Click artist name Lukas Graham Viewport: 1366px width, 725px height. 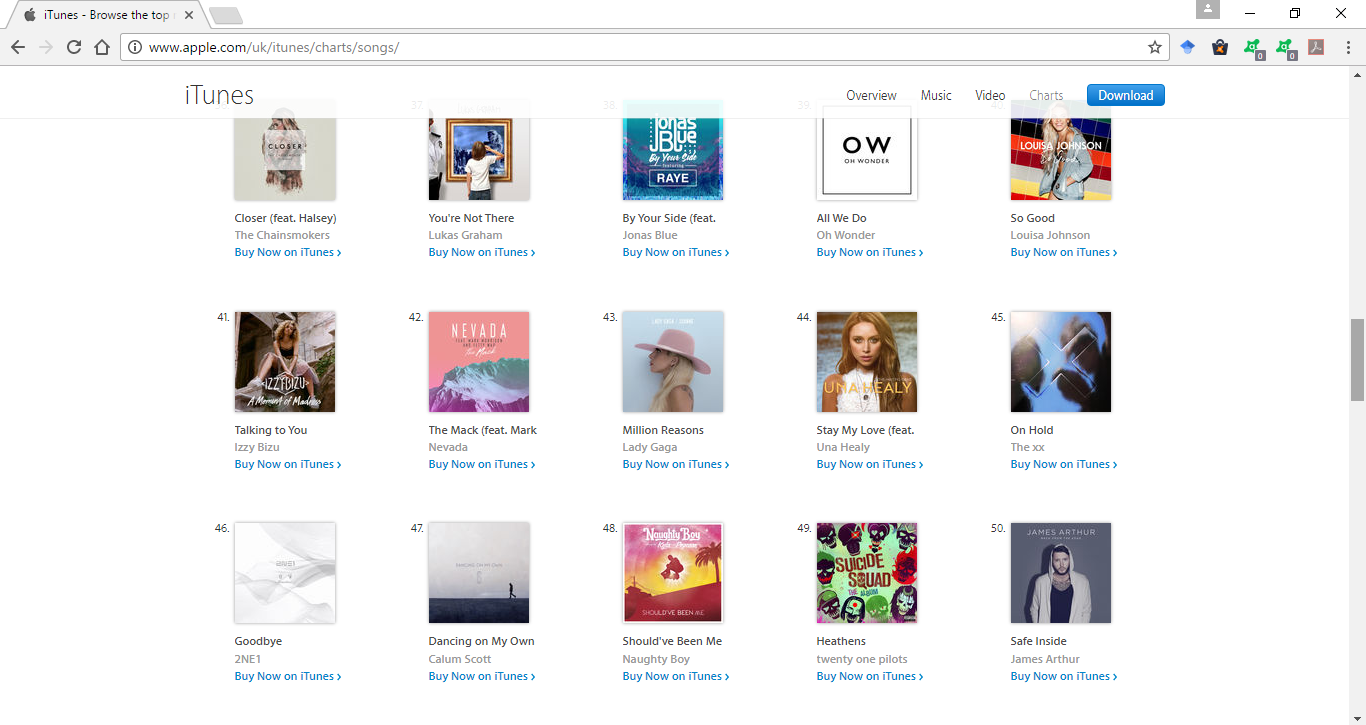point(465,235)
